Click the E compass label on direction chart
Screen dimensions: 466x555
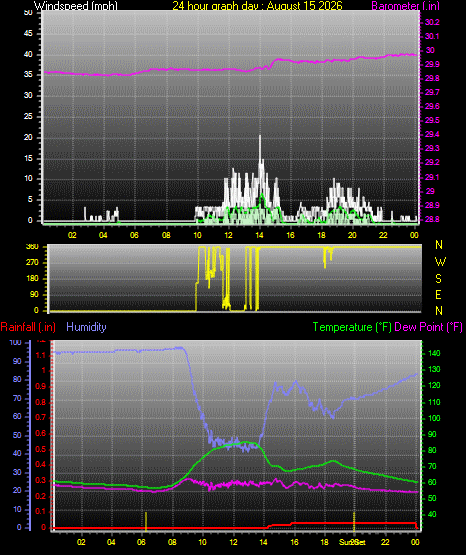point(438,294)
